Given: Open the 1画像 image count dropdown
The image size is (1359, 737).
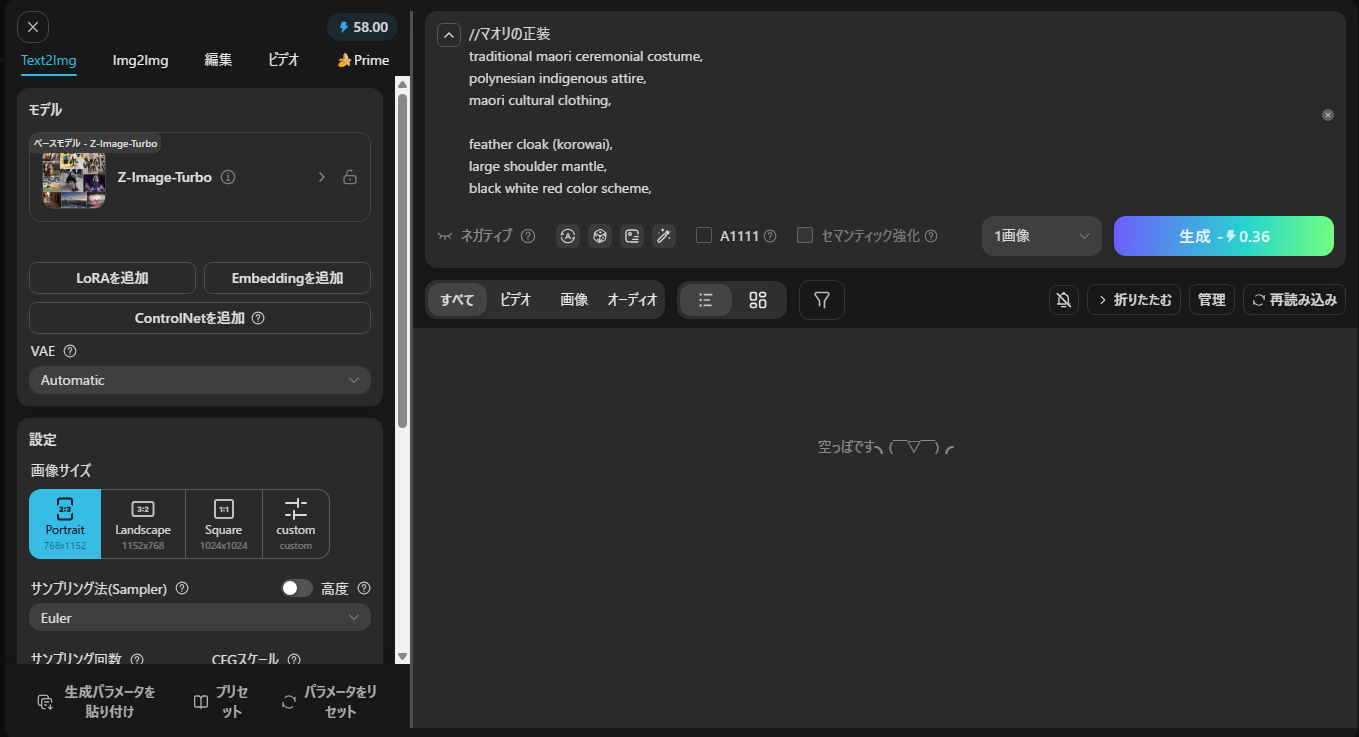Looking at the screenshot, I should click(1041, 236).
